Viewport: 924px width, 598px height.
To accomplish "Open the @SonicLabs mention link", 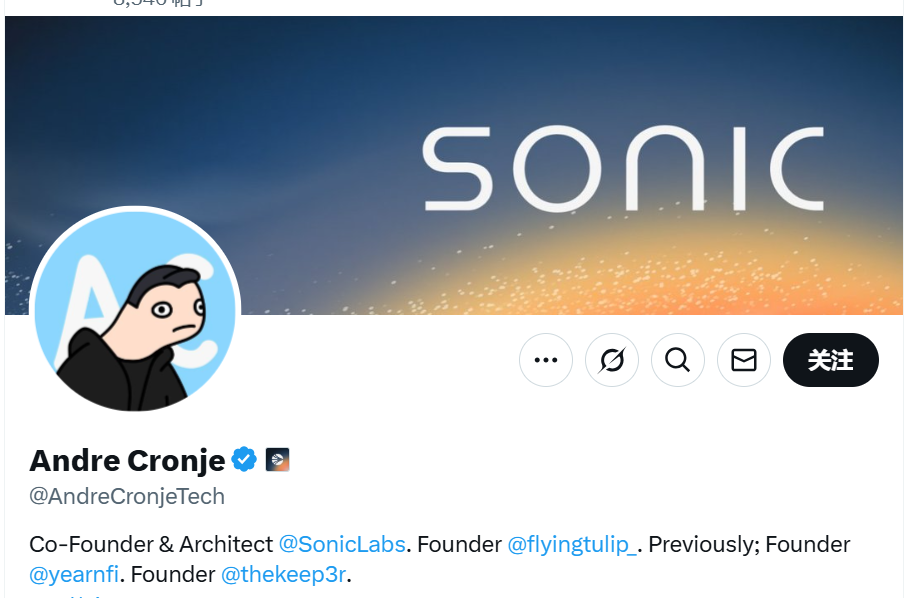I will pyautogui.click(x=342, y=545).
